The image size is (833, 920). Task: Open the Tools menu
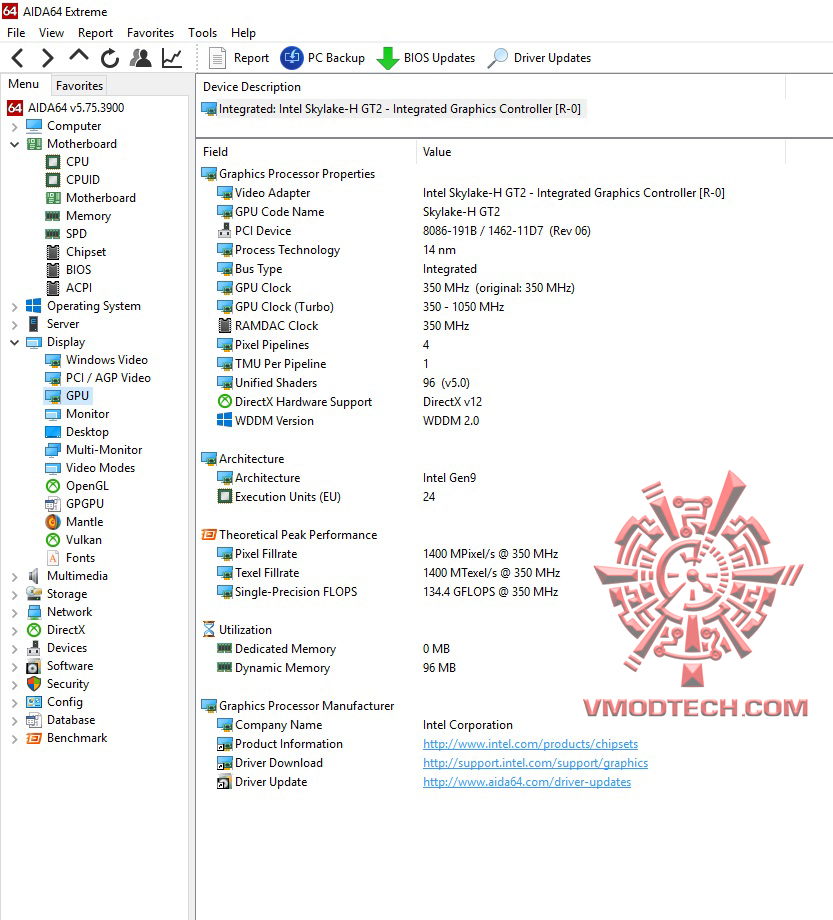(x=202, y=33)
